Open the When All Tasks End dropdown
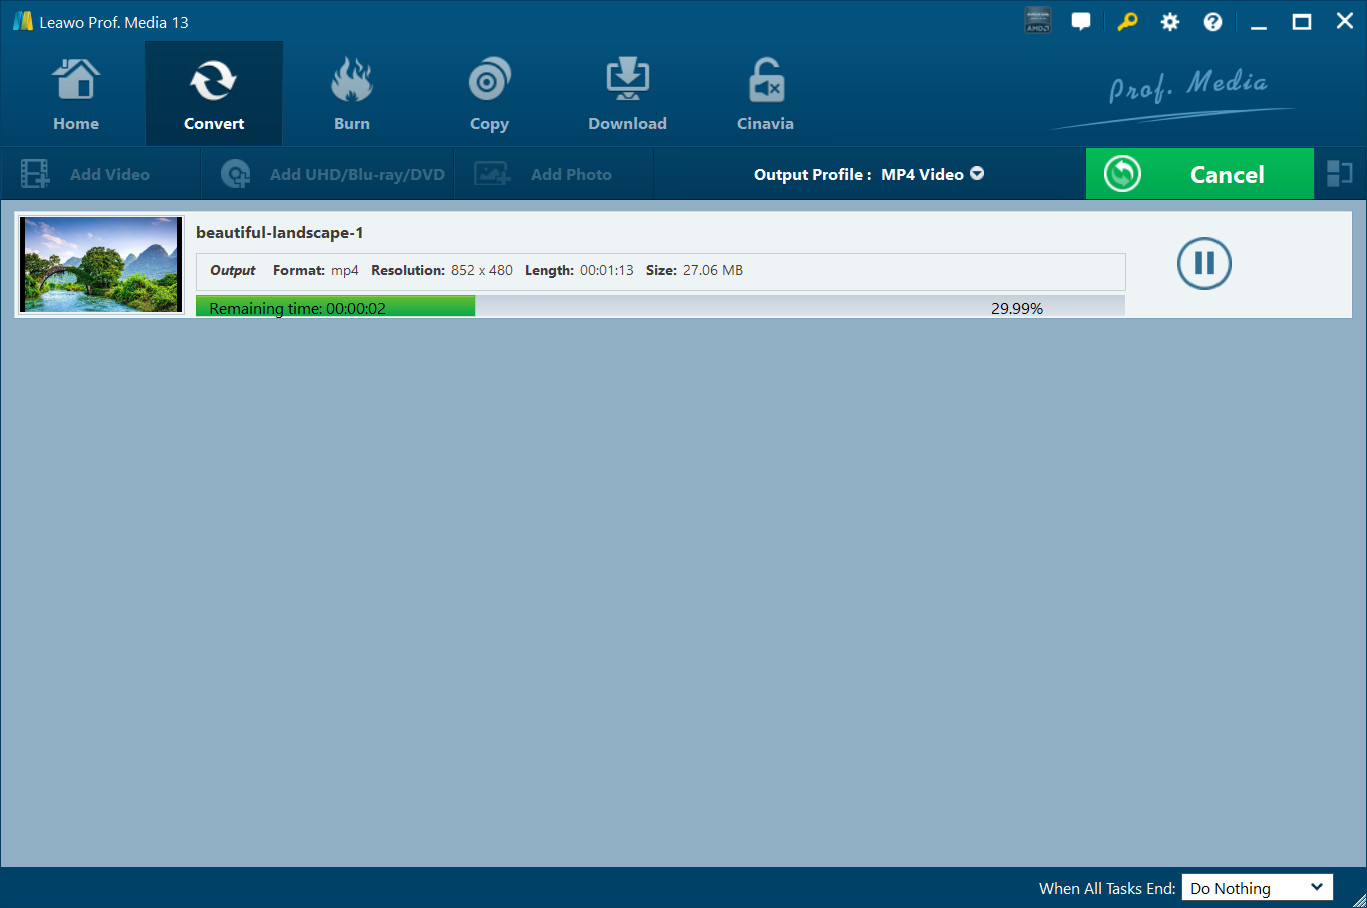Viewport: 1367px width, 908px height. coord(1257,888)
